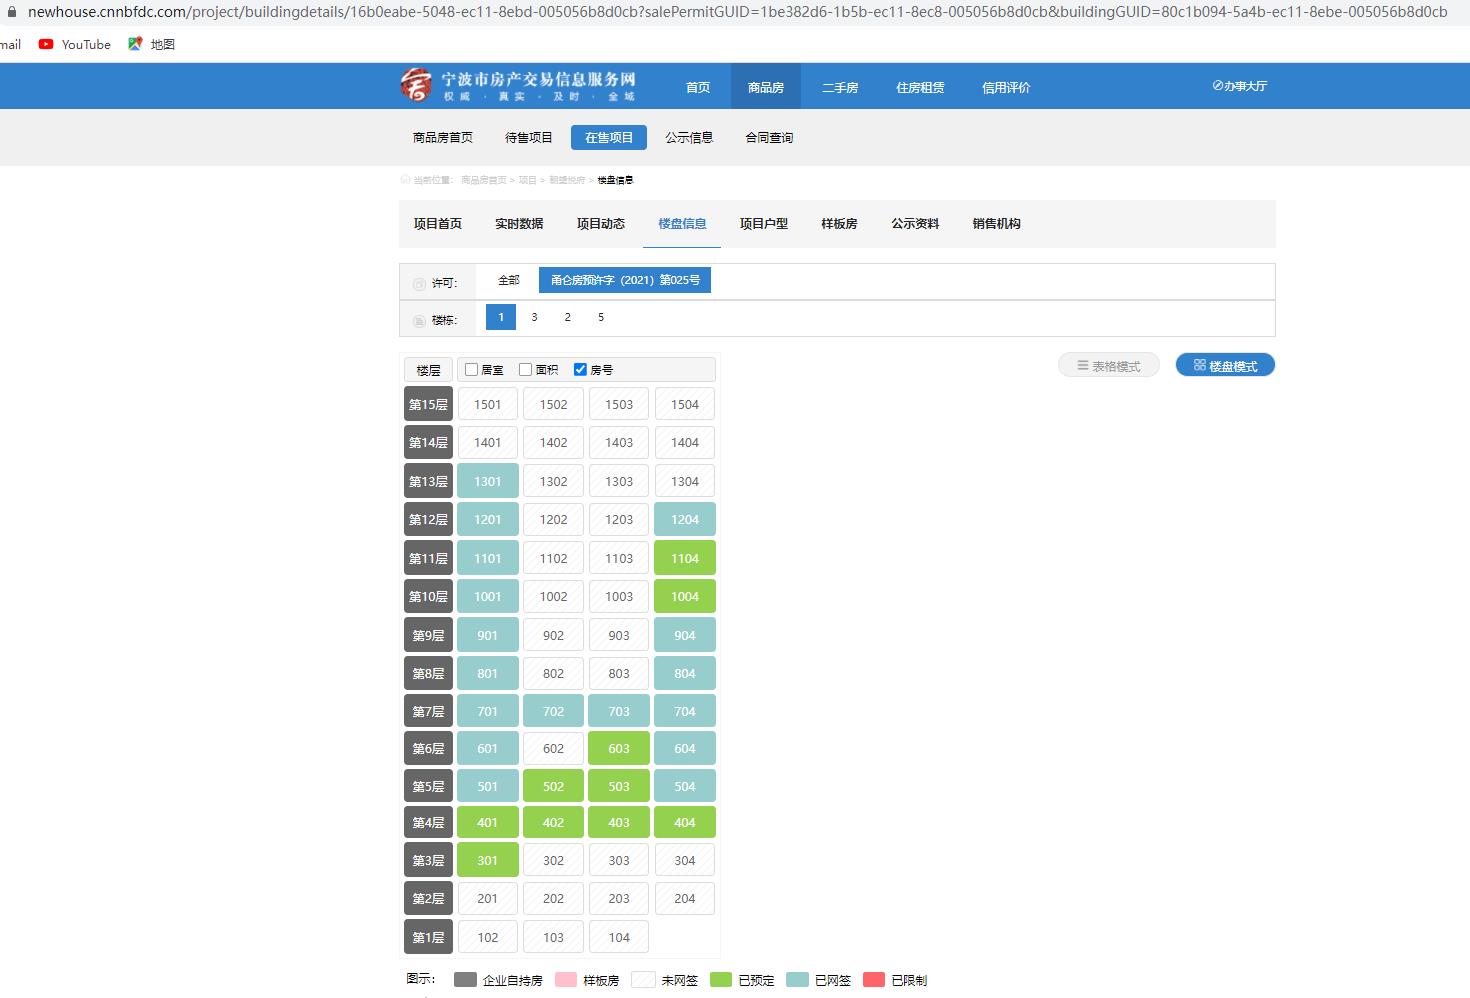Open unit 902
This screenshot has width=1470, height=998.
coord(553,635)
